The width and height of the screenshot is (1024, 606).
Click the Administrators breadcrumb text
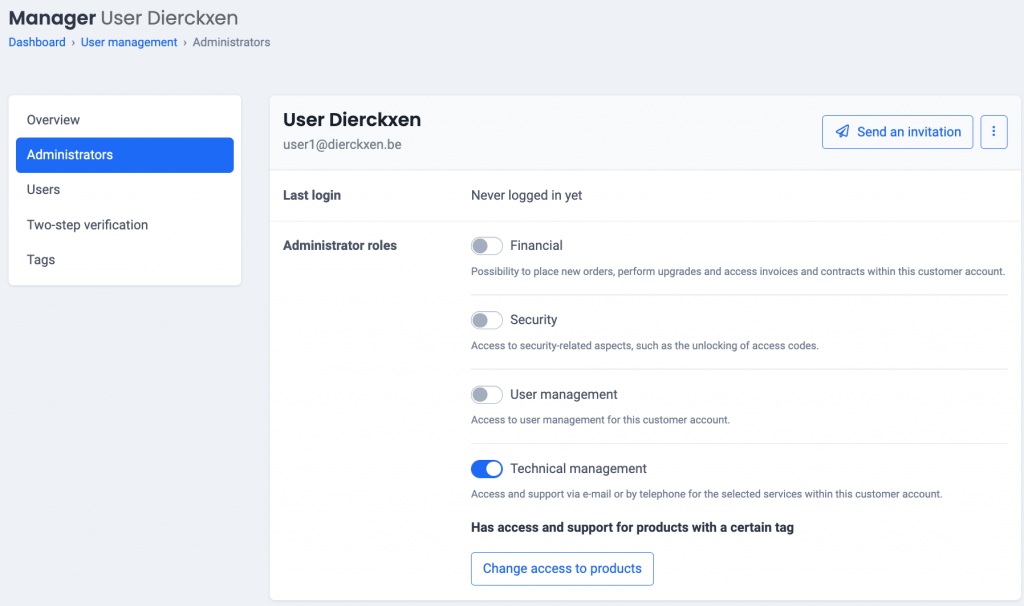pos(231,42)
